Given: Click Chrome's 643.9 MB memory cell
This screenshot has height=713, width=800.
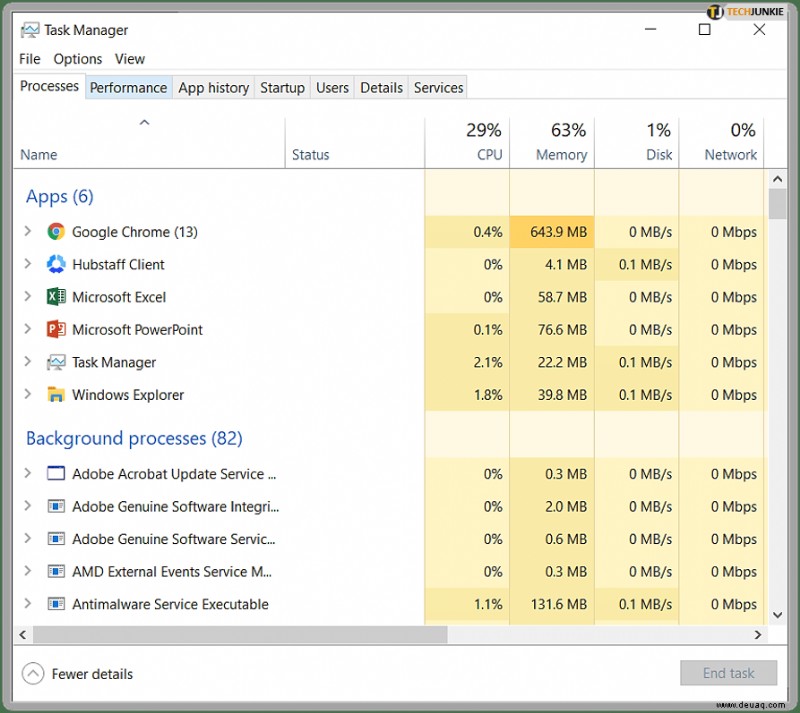Looking at the screenshot, I should point(552,232).
